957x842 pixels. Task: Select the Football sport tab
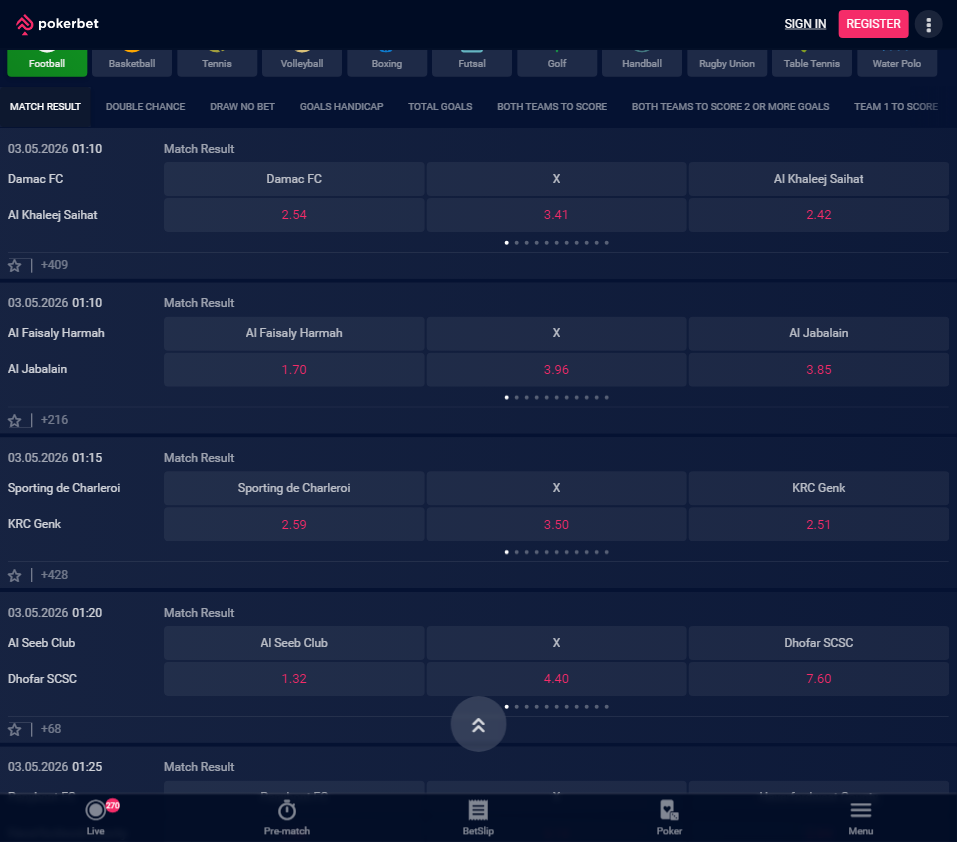(x=47, y=63)
